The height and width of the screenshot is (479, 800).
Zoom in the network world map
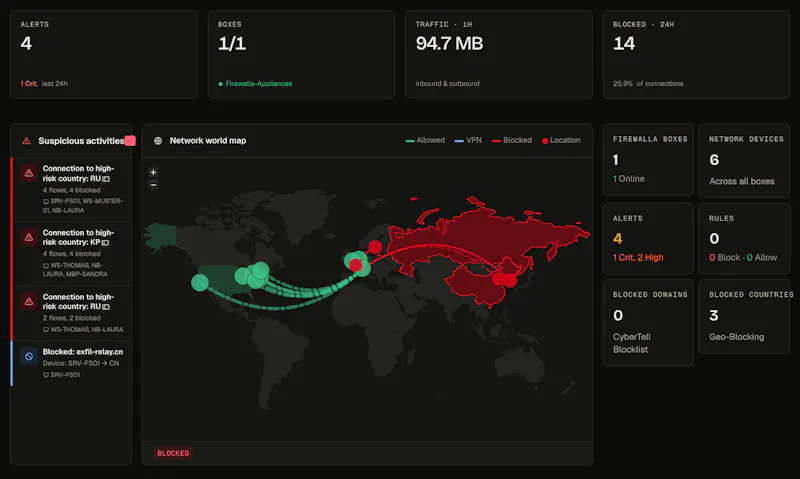153,172
